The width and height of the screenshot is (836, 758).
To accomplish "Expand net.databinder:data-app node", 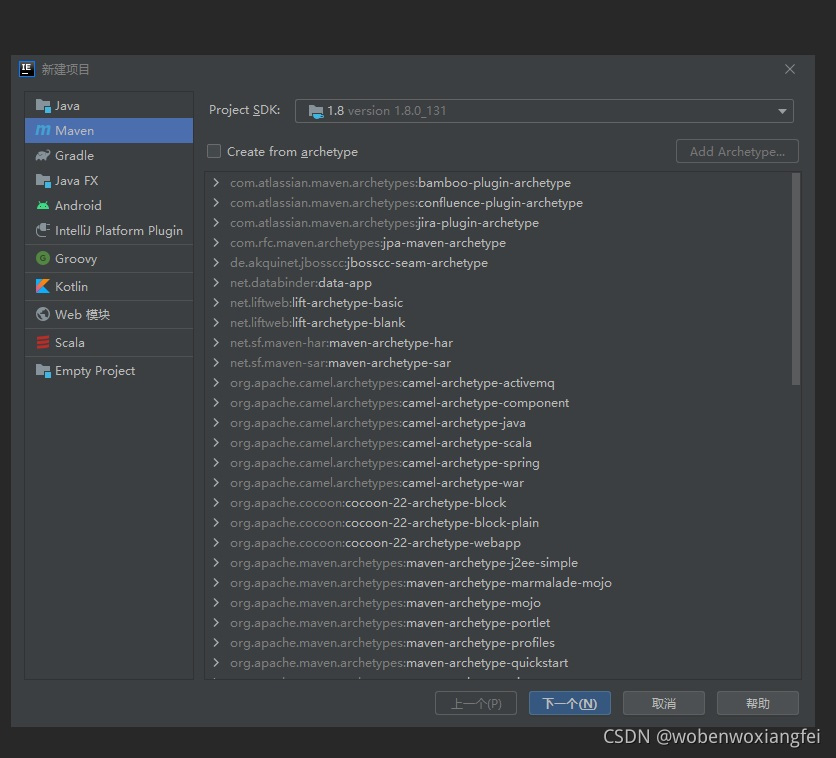I will click(216, 283).
